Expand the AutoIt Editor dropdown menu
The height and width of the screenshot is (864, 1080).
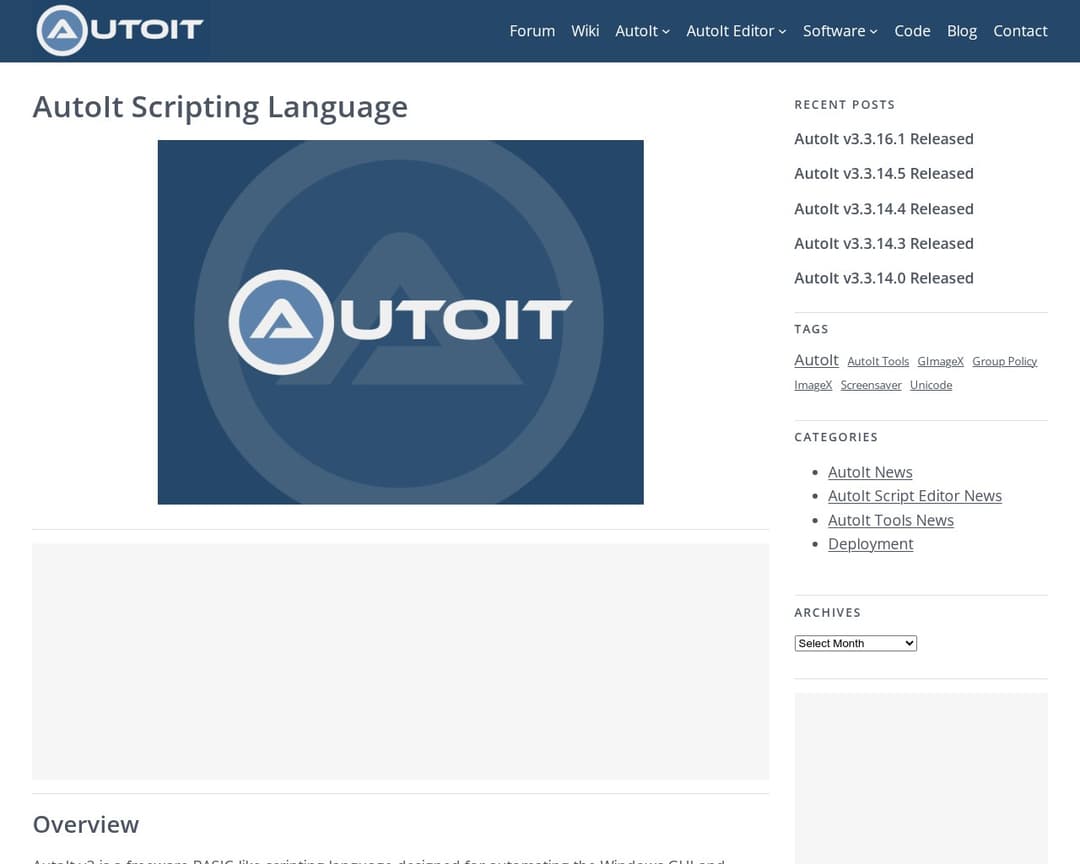736,31
